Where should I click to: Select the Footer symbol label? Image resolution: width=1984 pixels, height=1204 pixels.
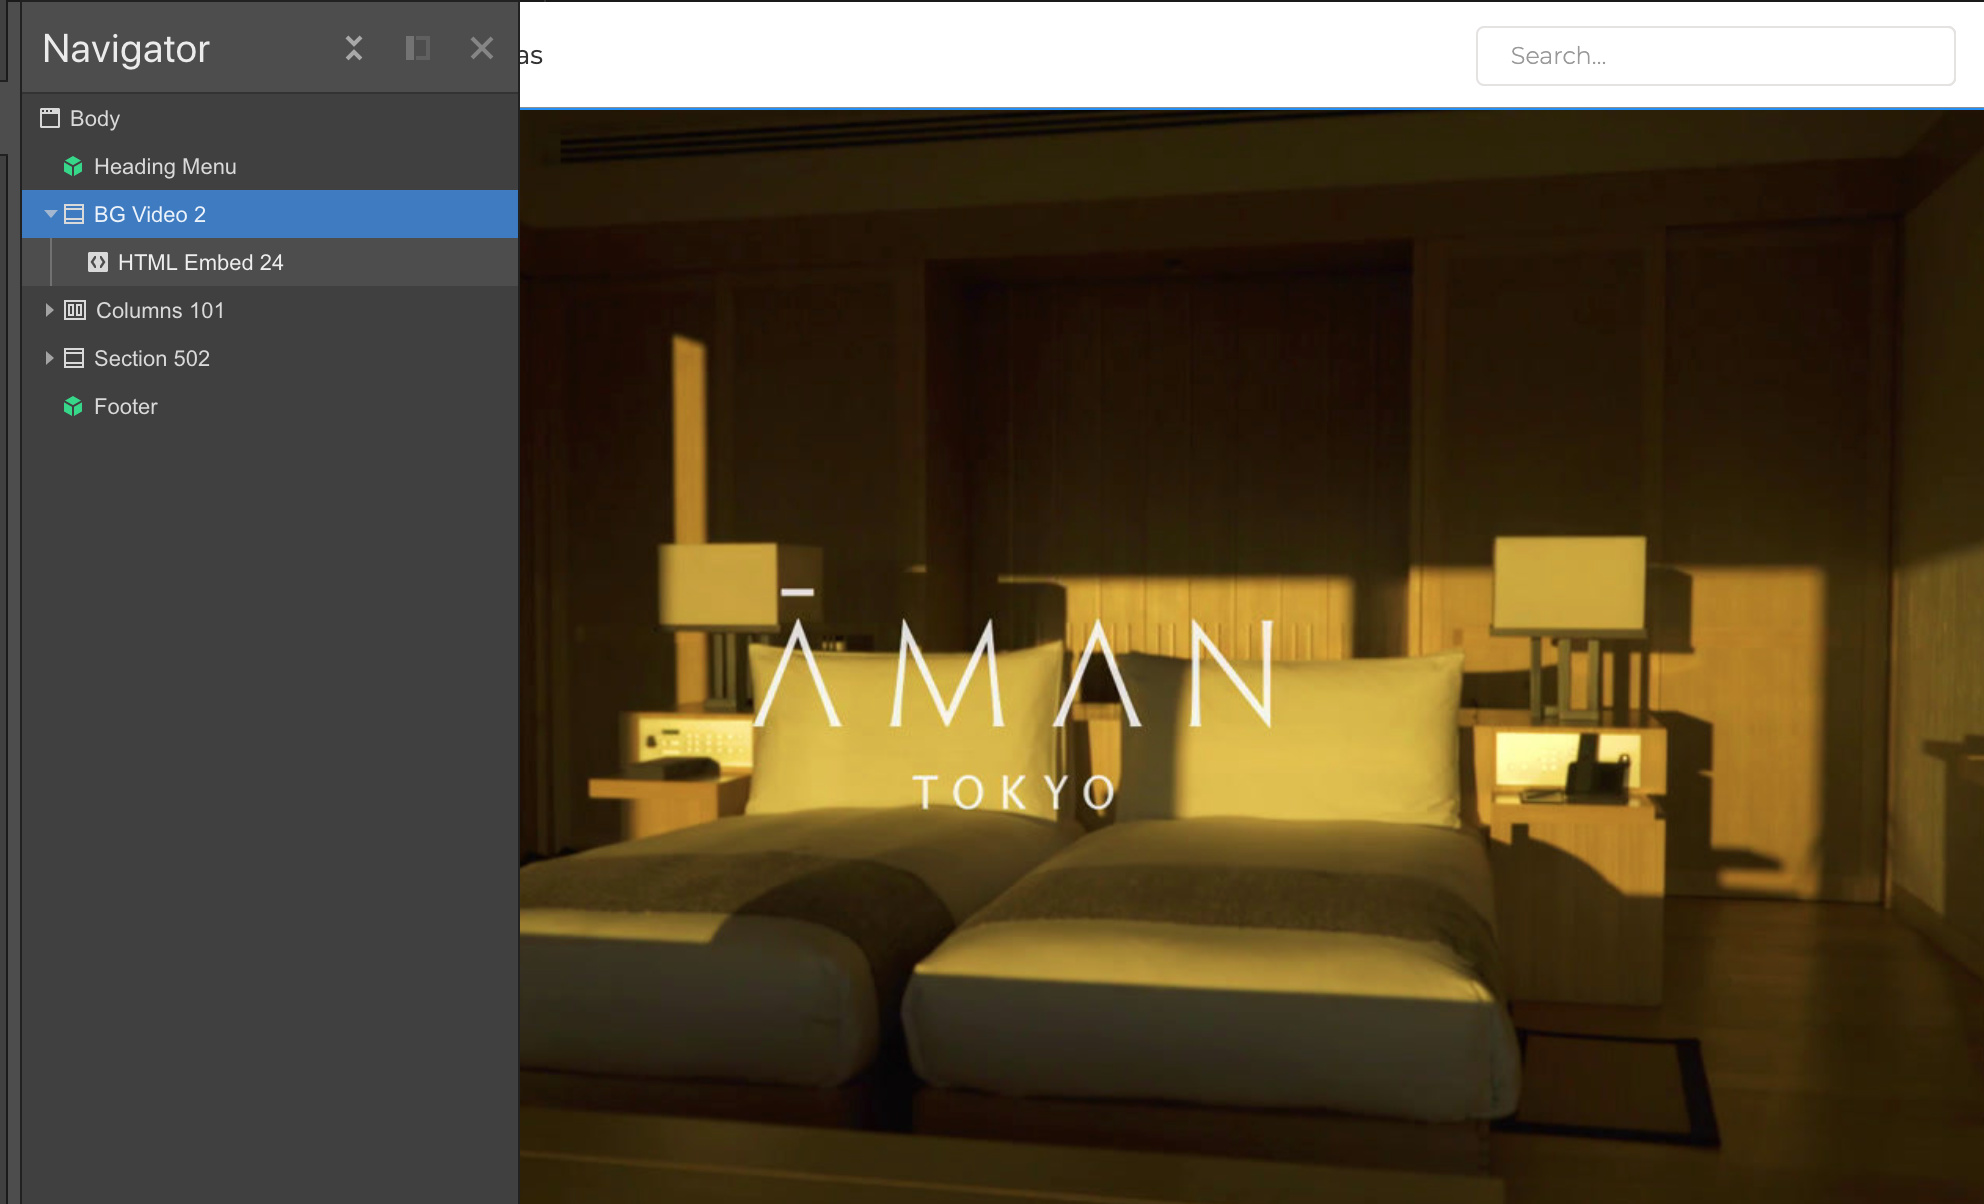click(x=125, y=406)
